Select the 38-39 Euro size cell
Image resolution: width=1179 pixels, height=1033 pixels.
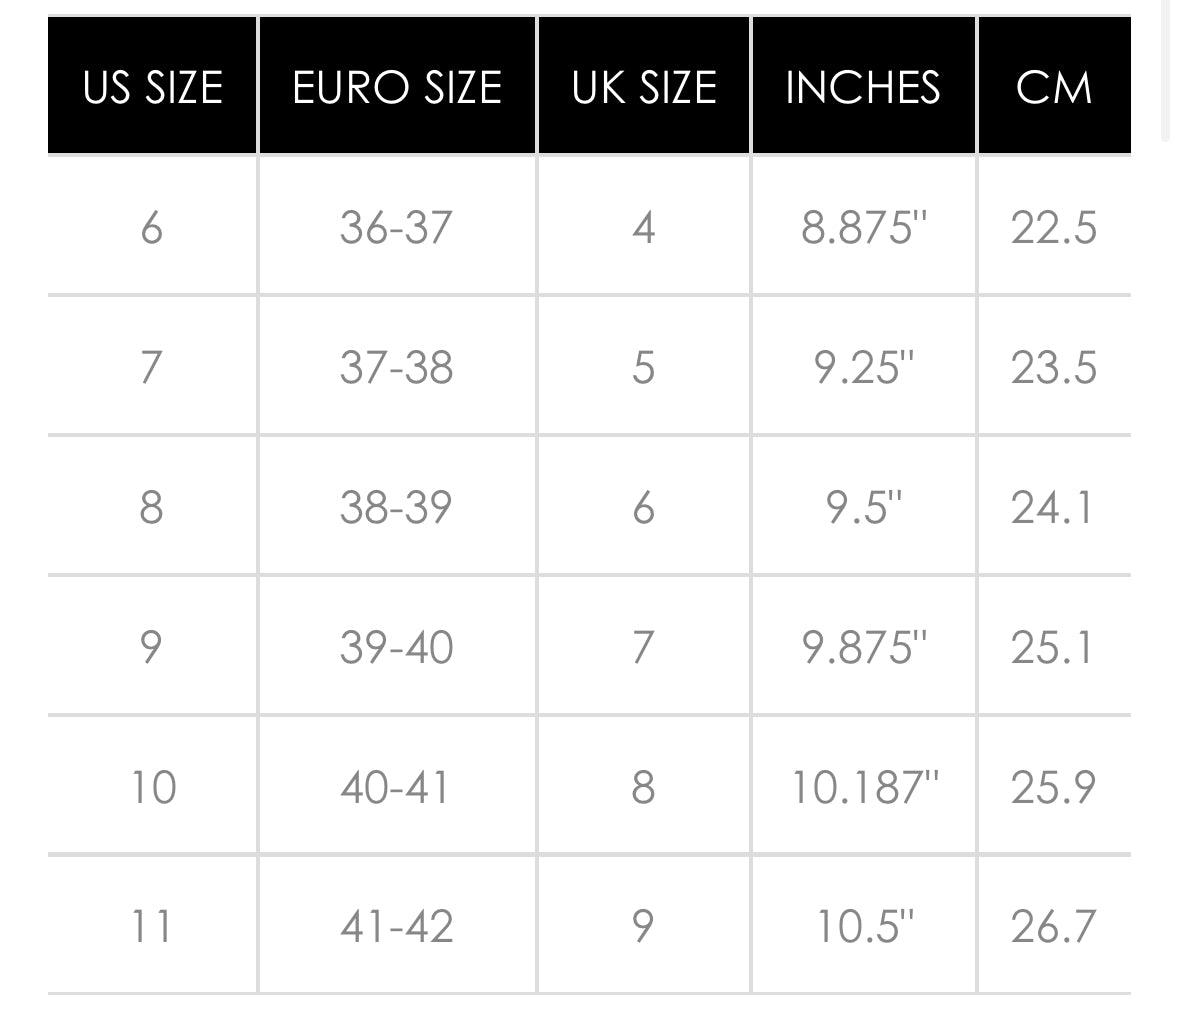click(396, 508)
